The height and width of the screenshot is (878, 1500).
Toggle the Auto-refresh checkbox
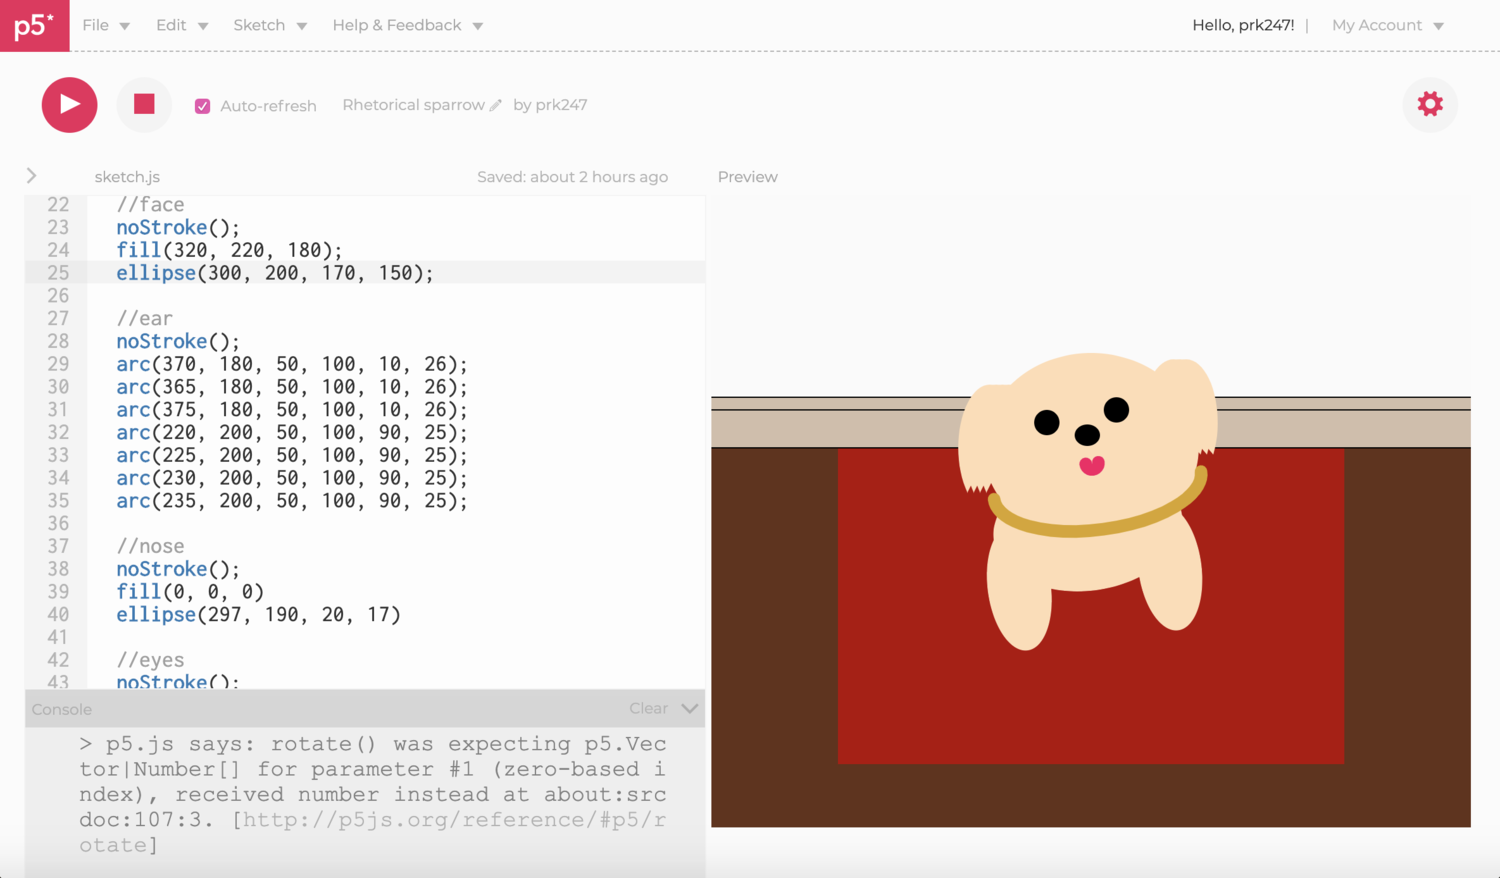202,106
